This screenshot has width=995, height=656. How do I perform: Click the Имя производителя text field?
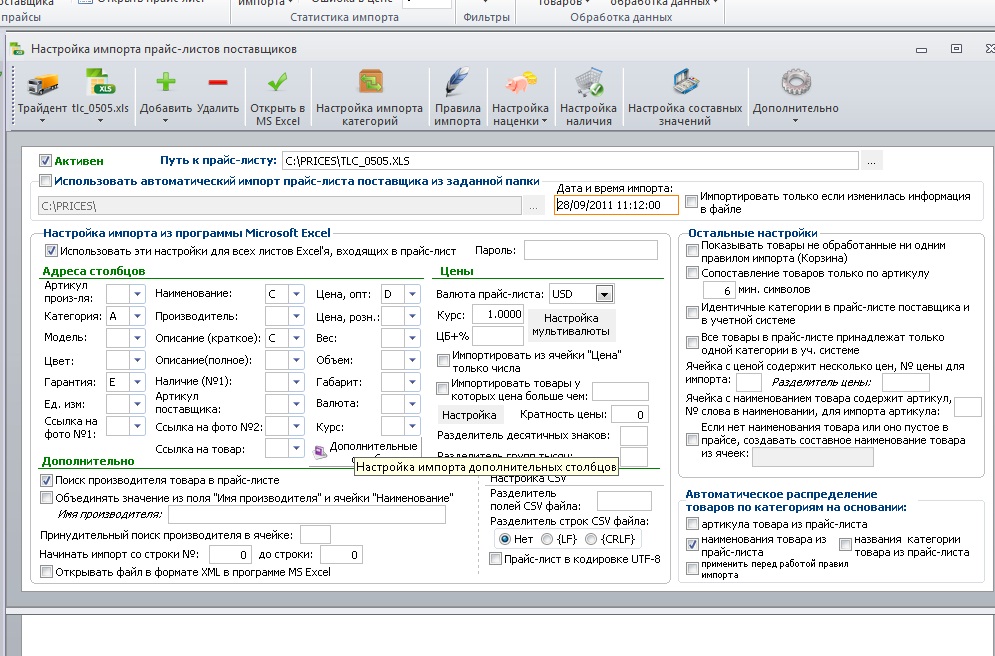coord(306,515)
